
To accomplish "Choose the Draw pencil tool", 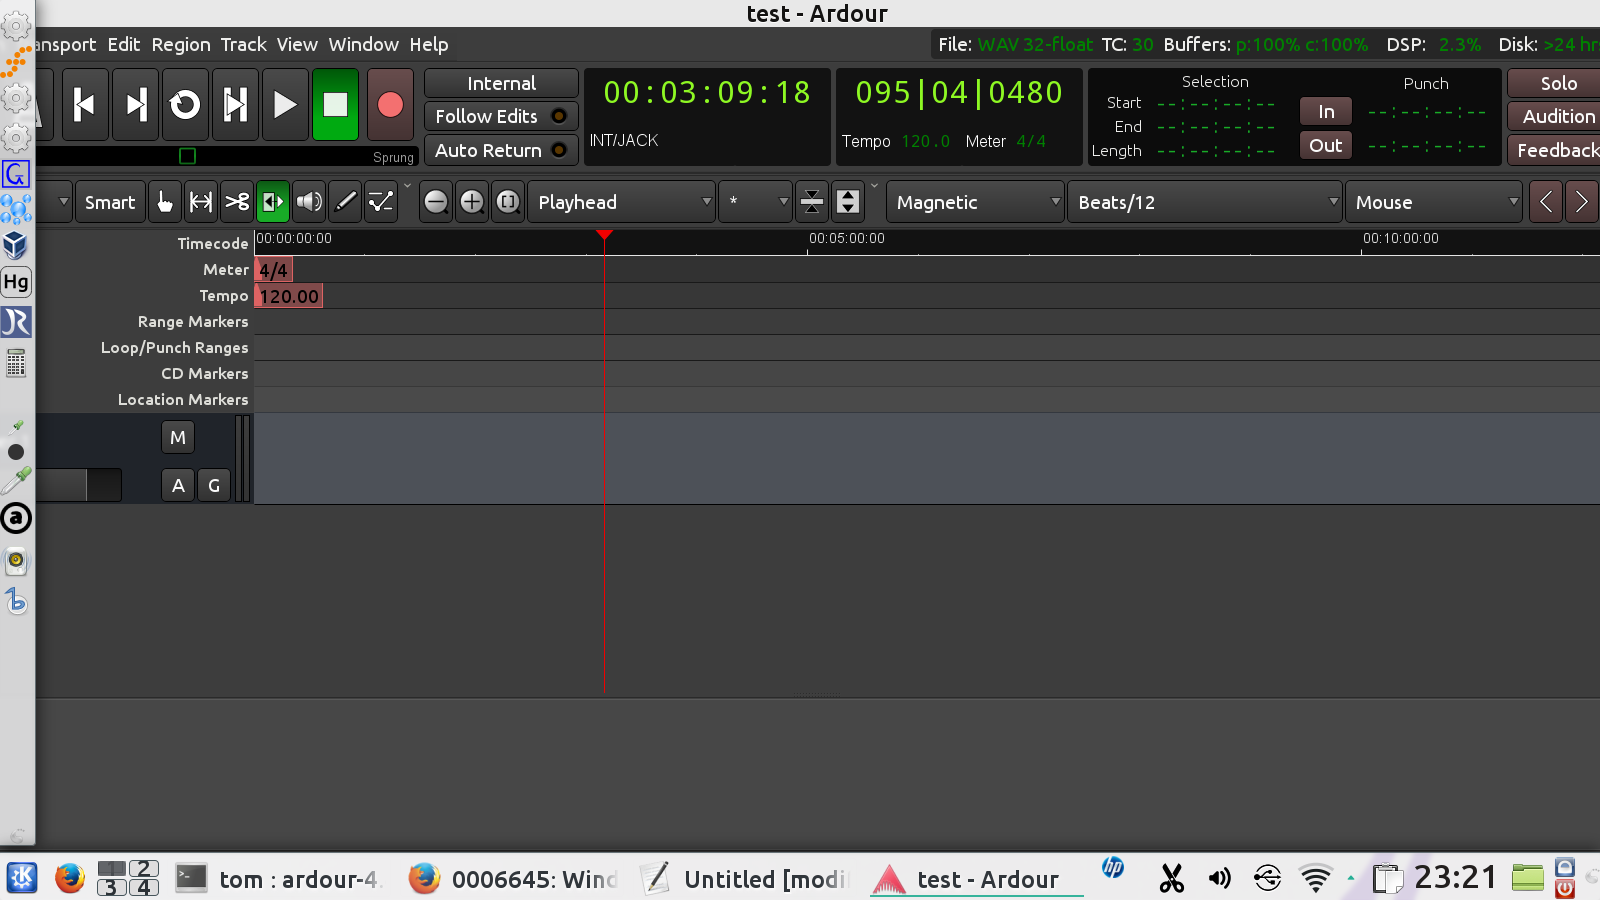I will (x=345, y=202).
